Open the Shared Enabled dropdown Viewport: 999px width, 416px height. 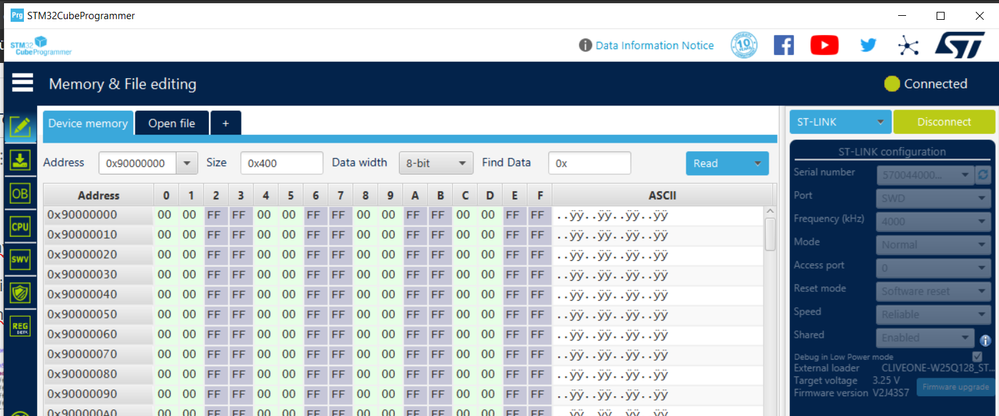pos(926,338)
